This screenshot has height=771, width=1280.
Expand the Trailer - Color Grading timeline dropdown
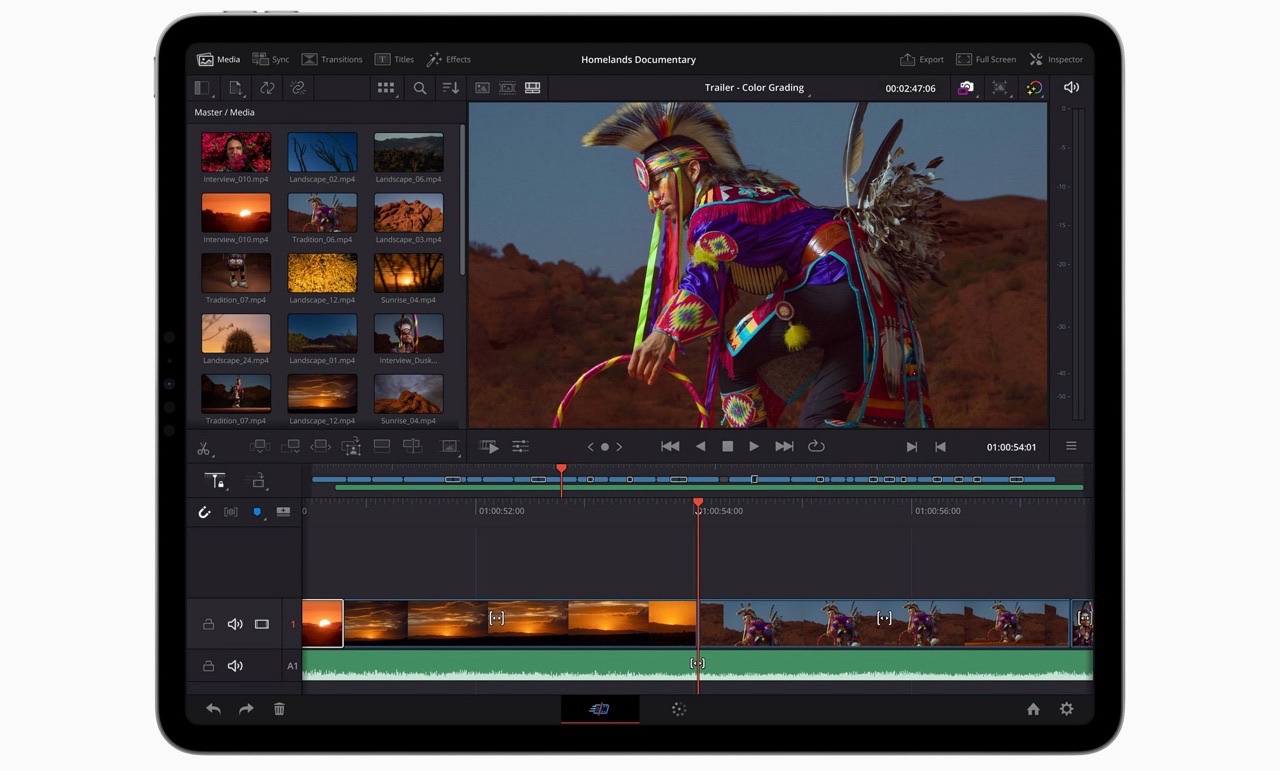point(755,88)
